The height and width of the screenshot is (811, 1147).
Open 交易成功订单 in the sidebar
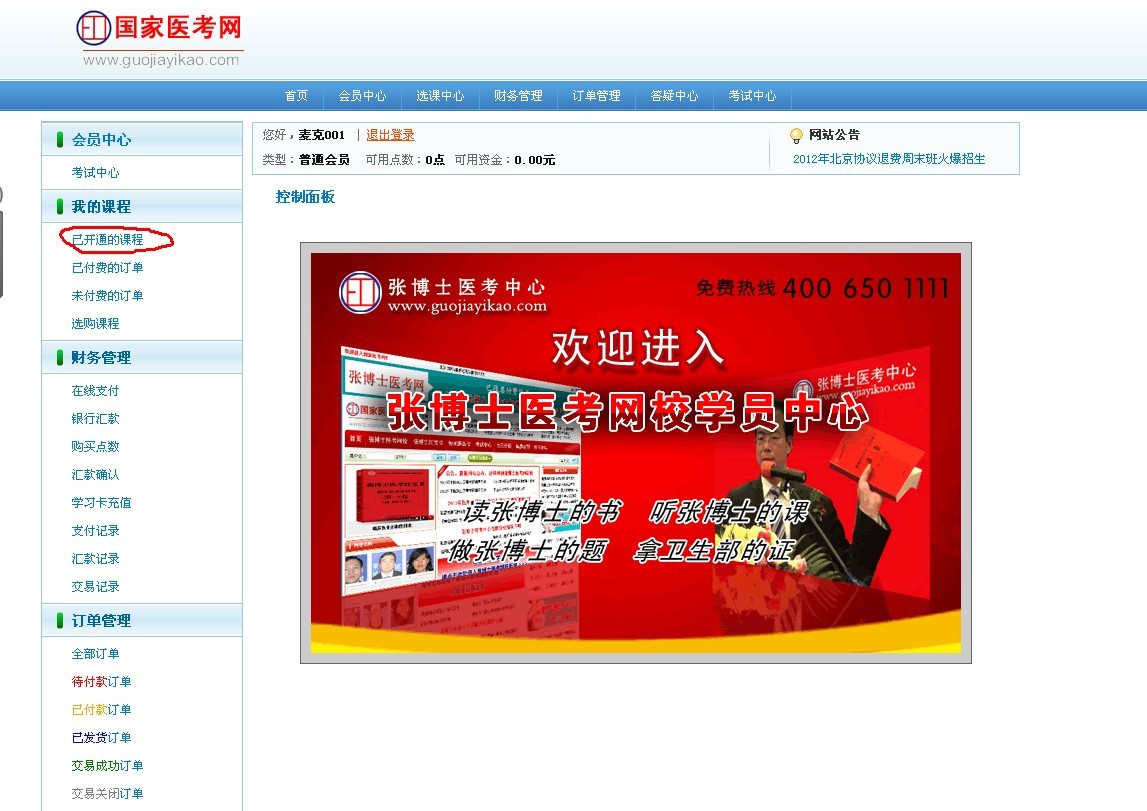pos(108,766)
